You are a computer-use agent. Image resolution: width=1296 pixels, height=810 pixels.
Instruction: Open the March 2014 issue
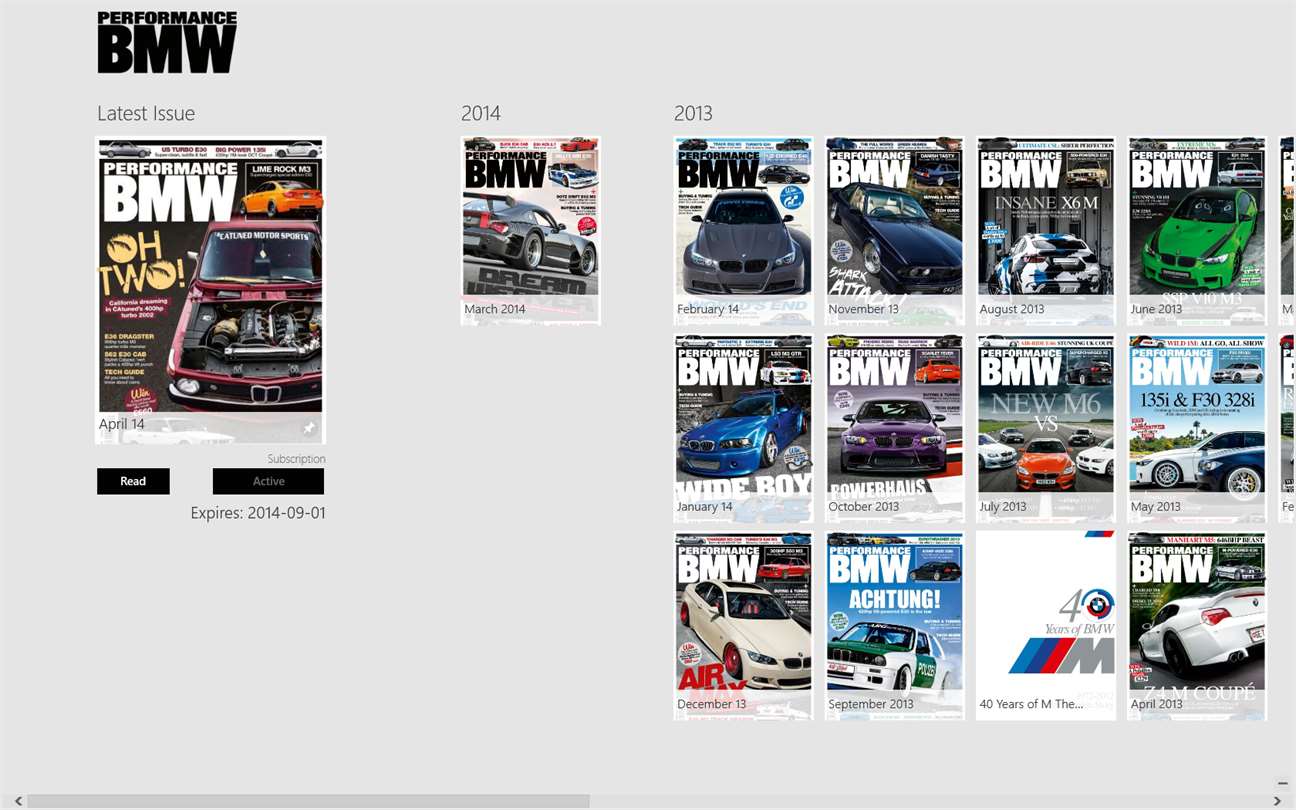(x=531, y=230)
